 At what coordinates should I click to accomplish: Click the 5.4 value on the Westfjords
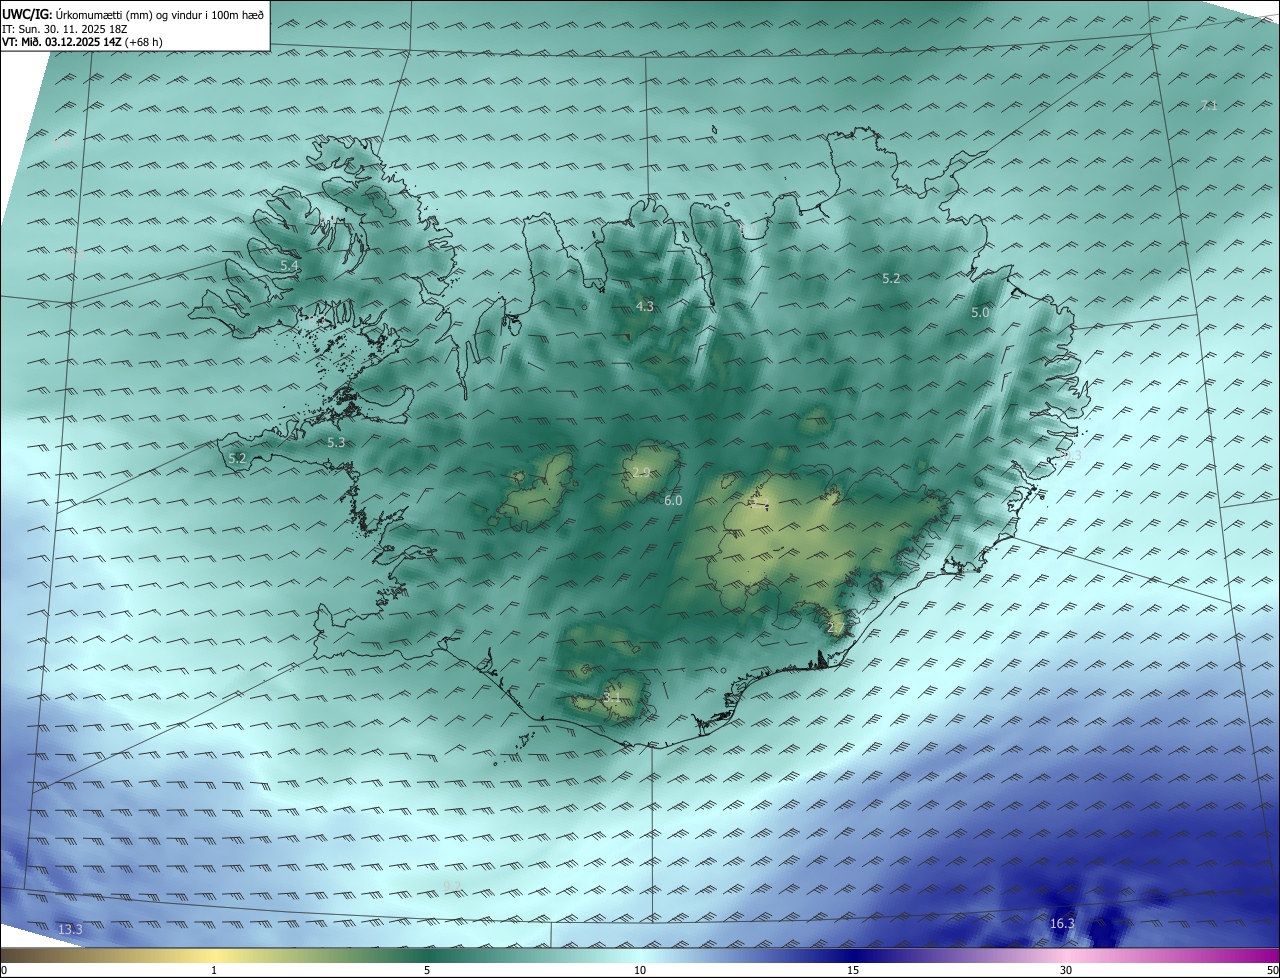pyautogui.click(x=289, y=266)
